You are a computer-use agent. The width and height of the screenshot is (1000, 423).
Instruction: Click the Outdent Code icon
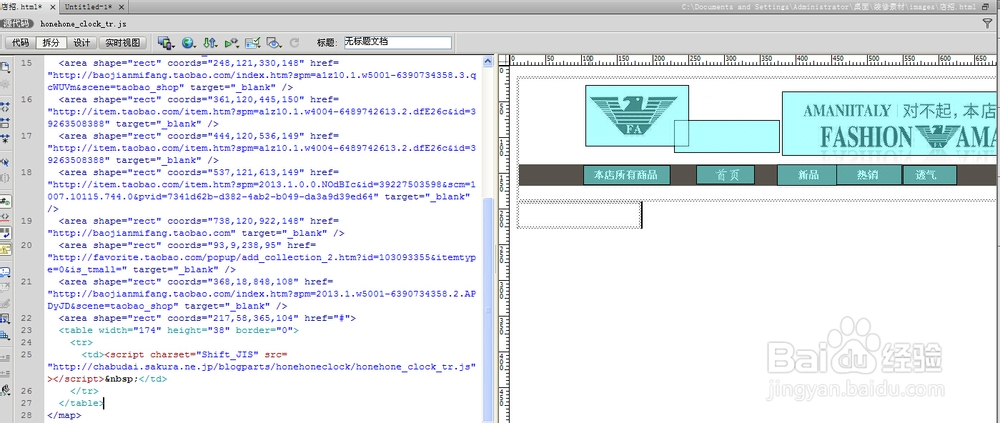tap(6, 373)
